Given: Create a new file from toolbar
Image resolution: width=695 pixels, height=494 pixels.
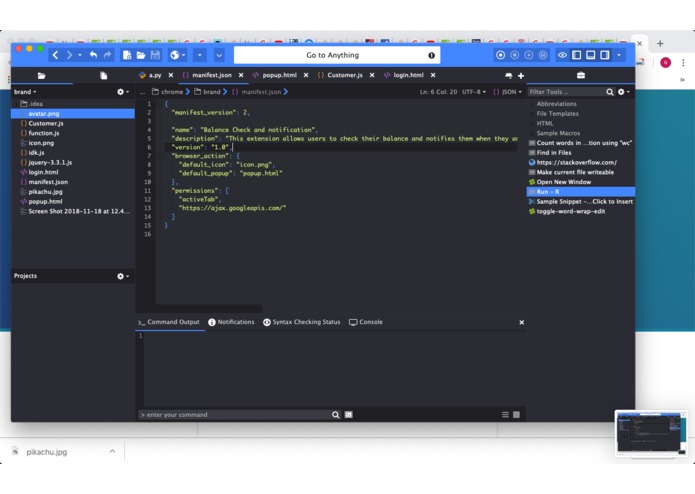Looking at the screenshot, I should coord(127,55).
